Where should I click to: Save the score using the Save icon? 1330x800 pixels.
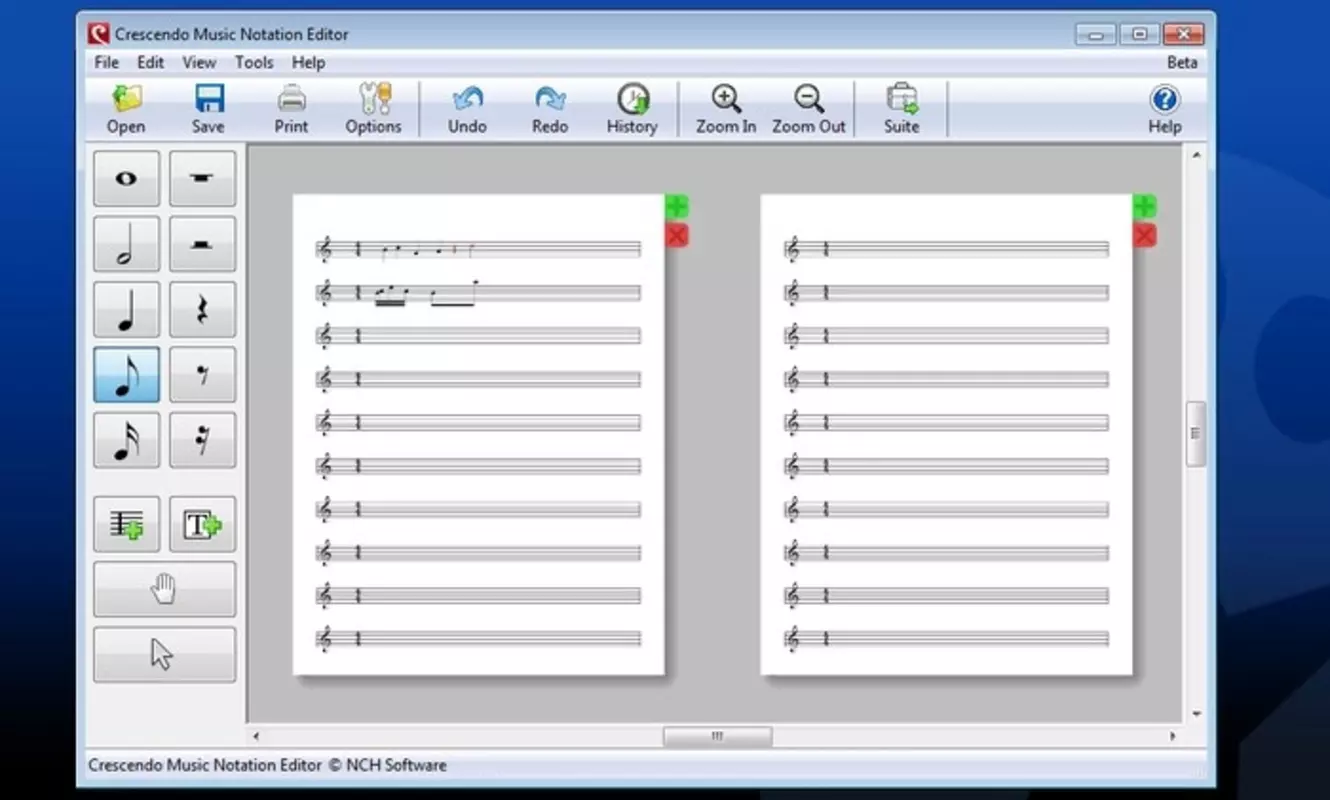[x=208, y=109]
